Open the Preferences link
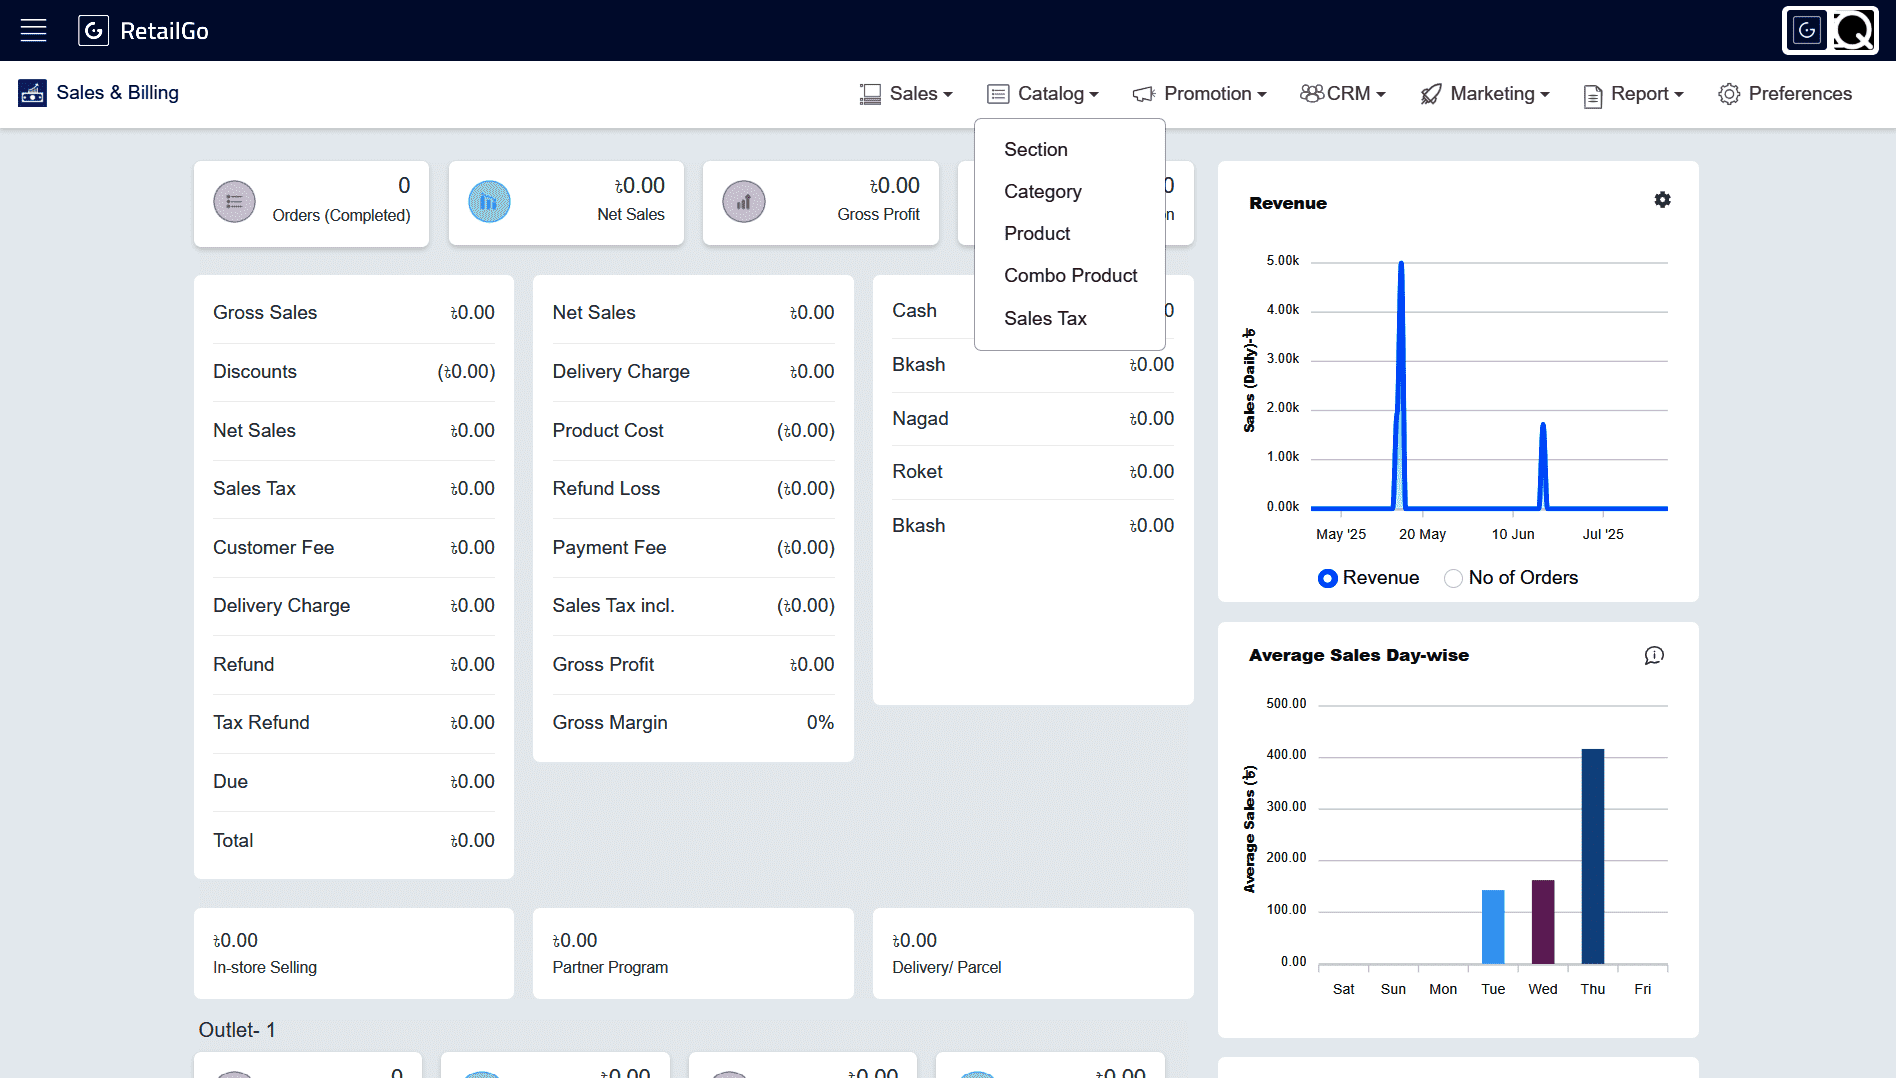Screen dimensions: 1896x1078 click(x=1785, y=94)
